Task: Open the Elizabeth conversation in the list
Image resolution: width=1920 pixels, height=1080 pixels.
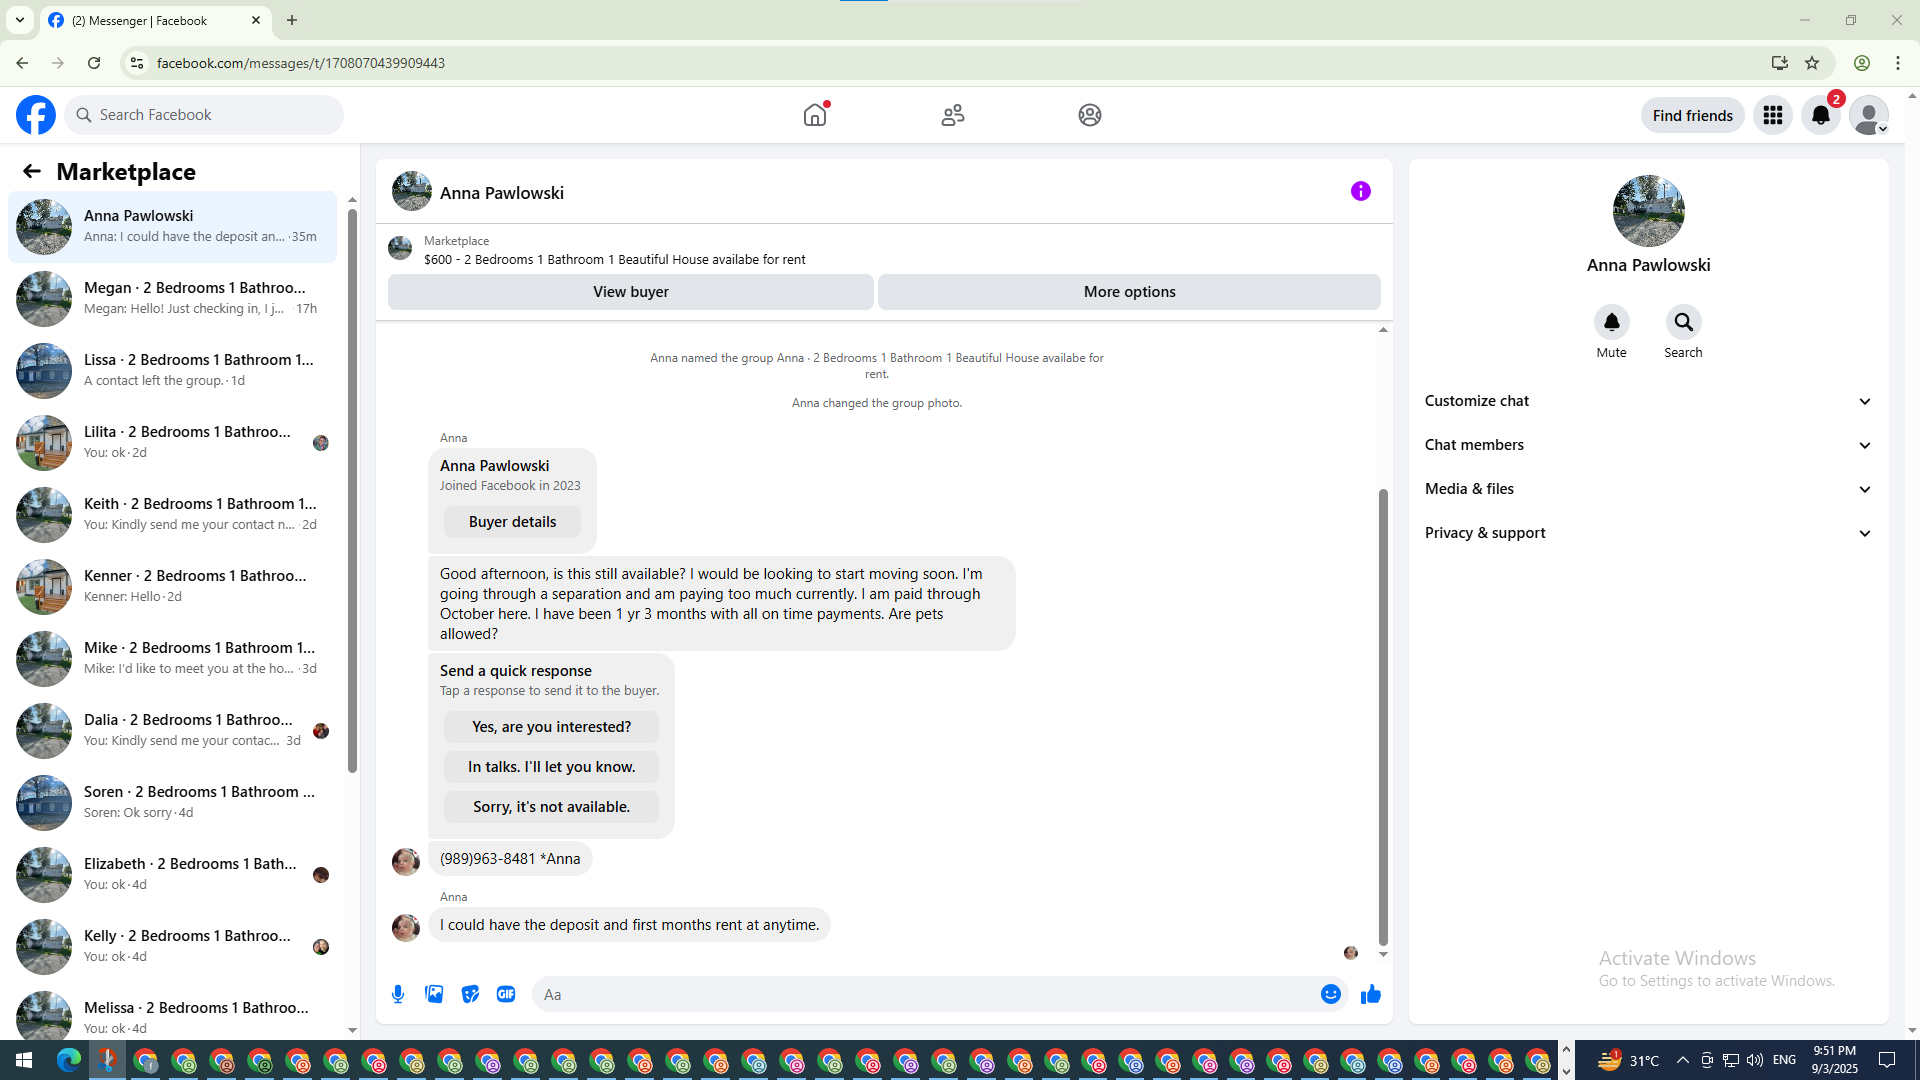Action: coord(173,875)
